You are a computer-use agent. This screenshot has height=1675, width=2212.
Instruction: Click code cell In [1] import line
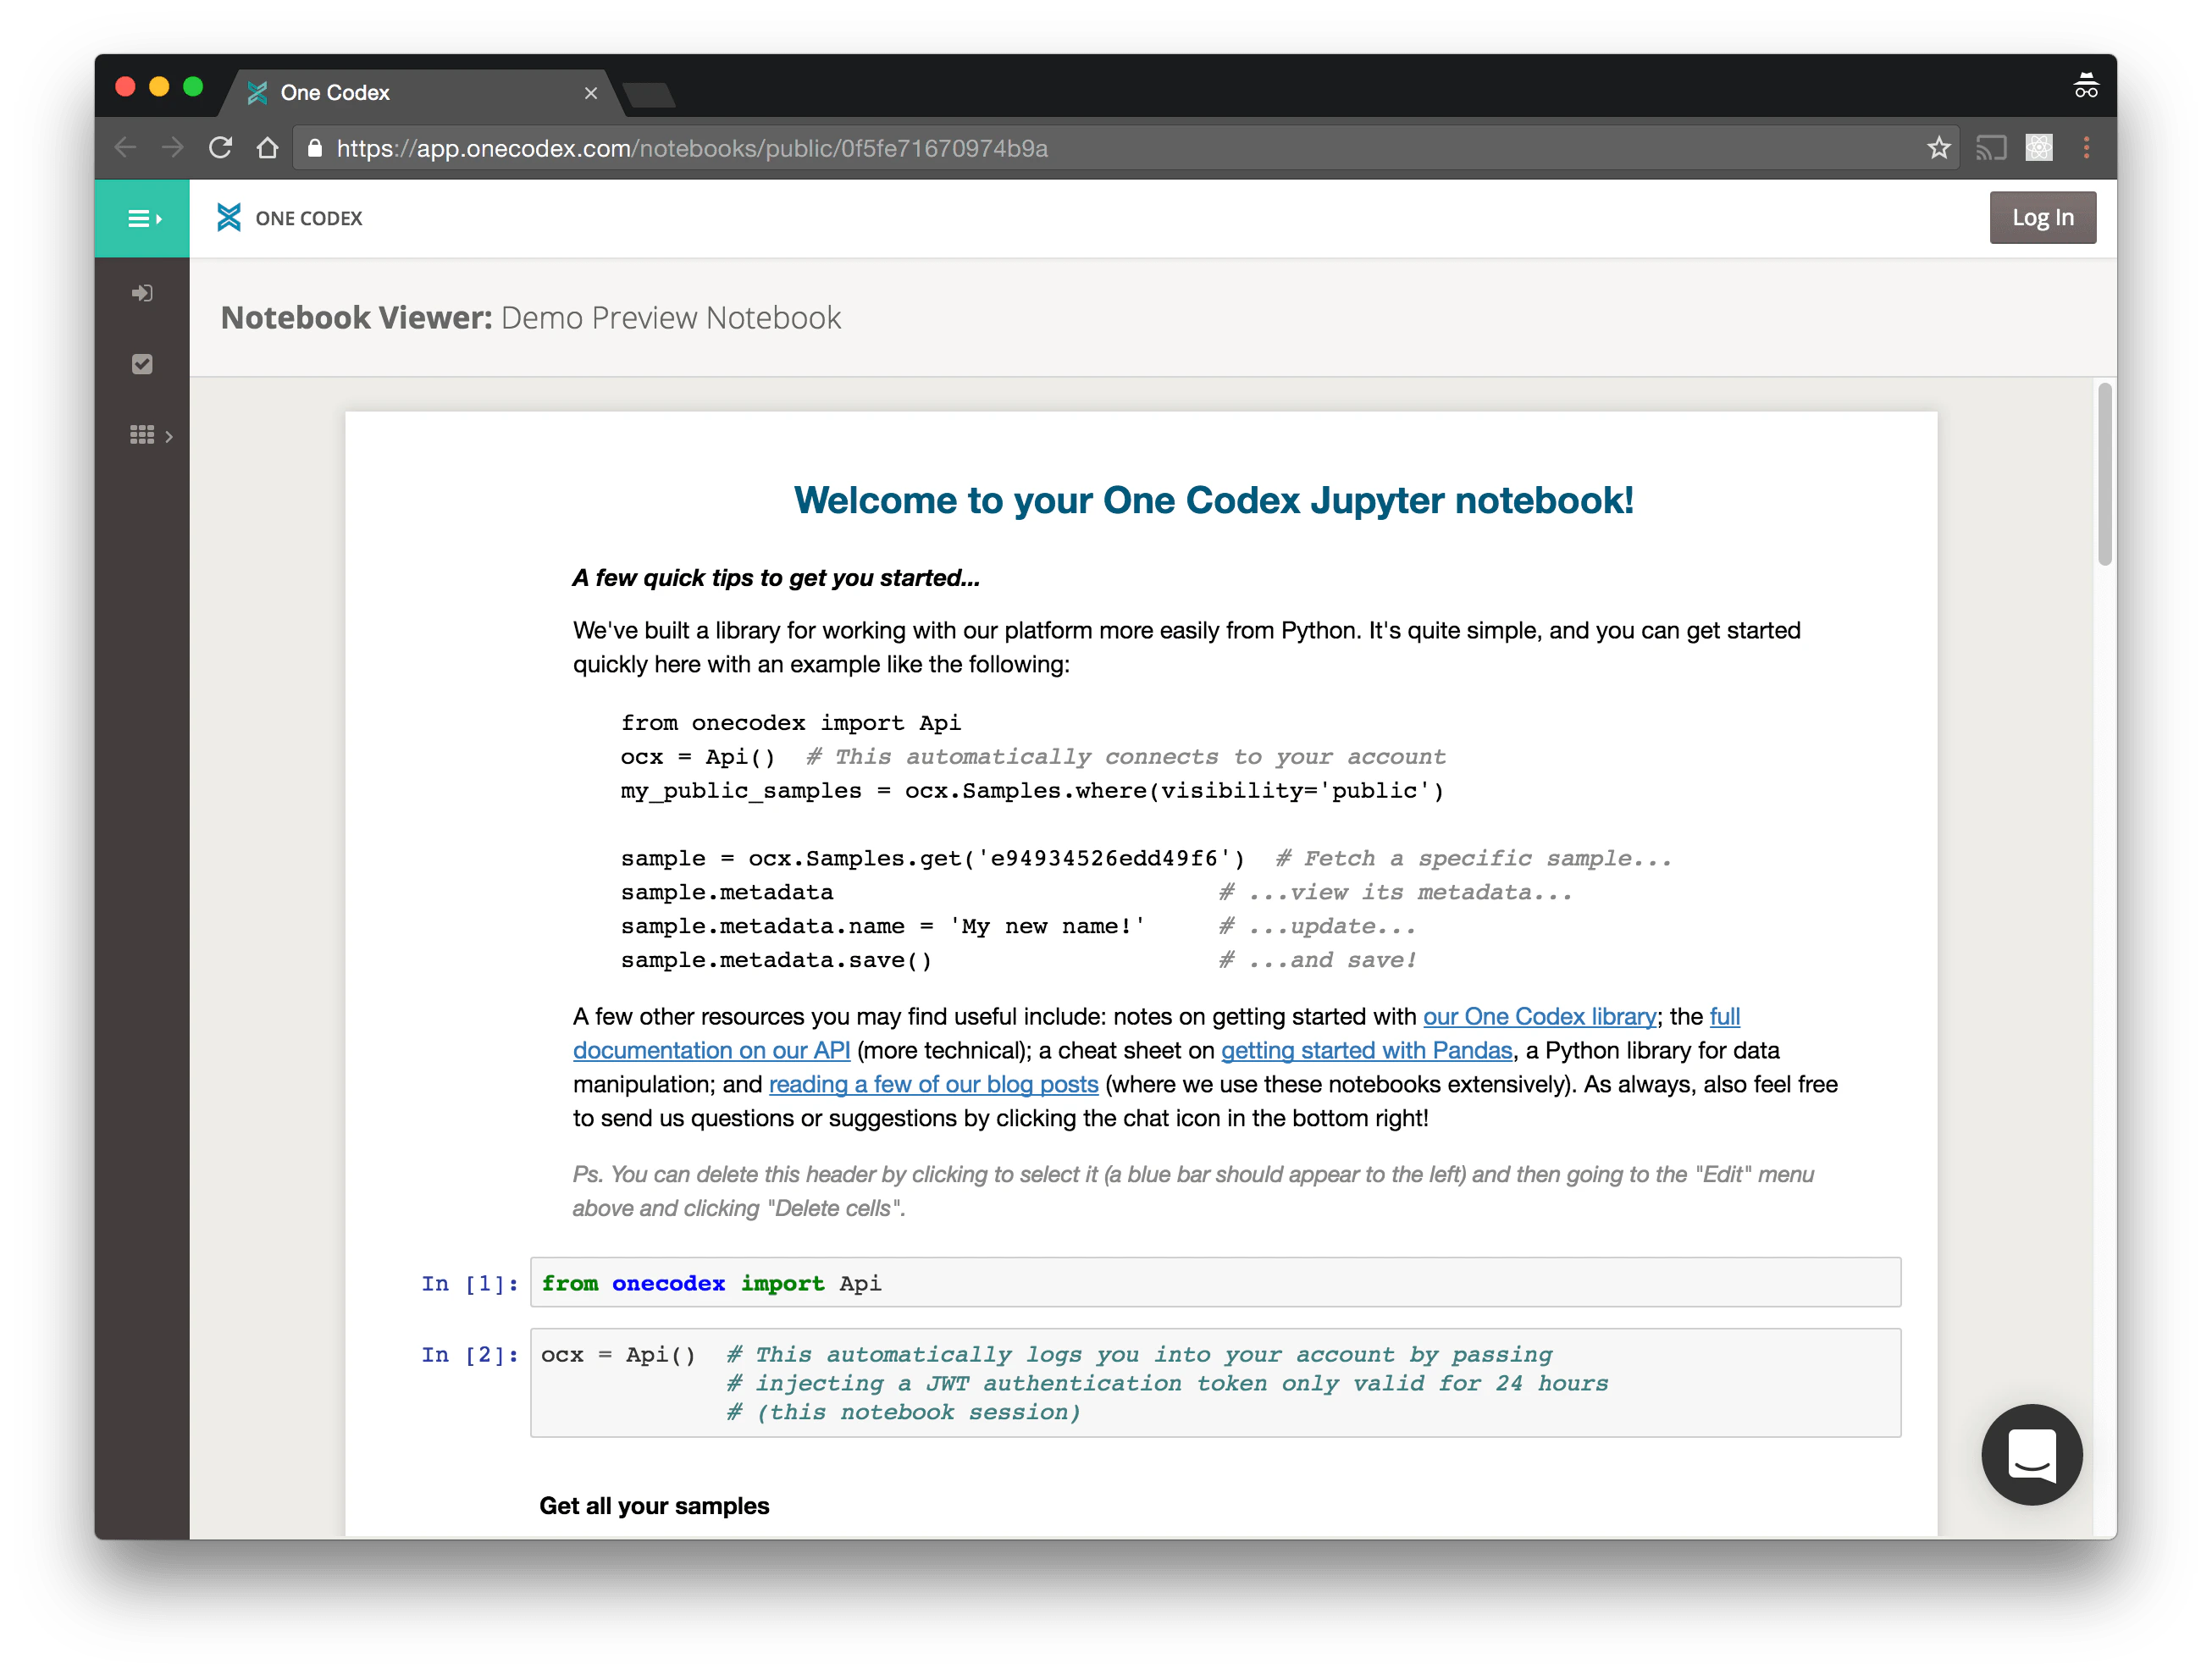[1215, 1282]
